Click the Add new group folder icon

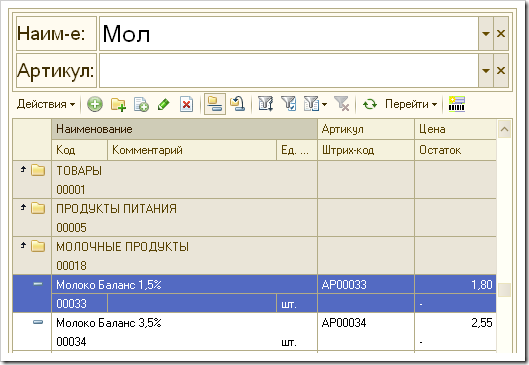[118, 104]
